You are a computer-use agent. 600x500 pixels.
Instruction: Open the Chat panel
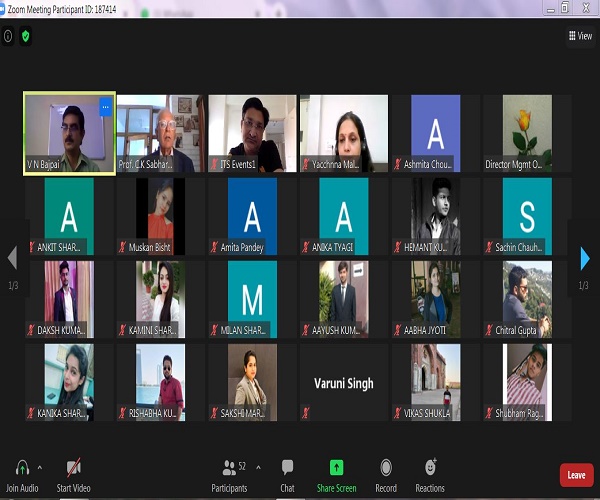click(x=287, y=468)
